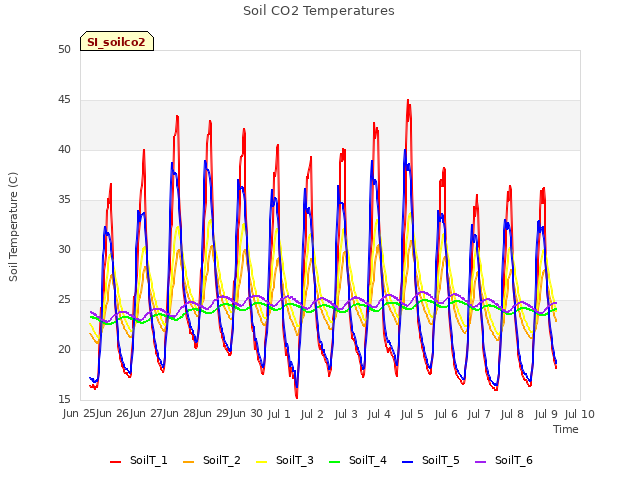Click the Jul 7 x-axis date label
Screen dimensions: 640x480
tap(479, 414)
